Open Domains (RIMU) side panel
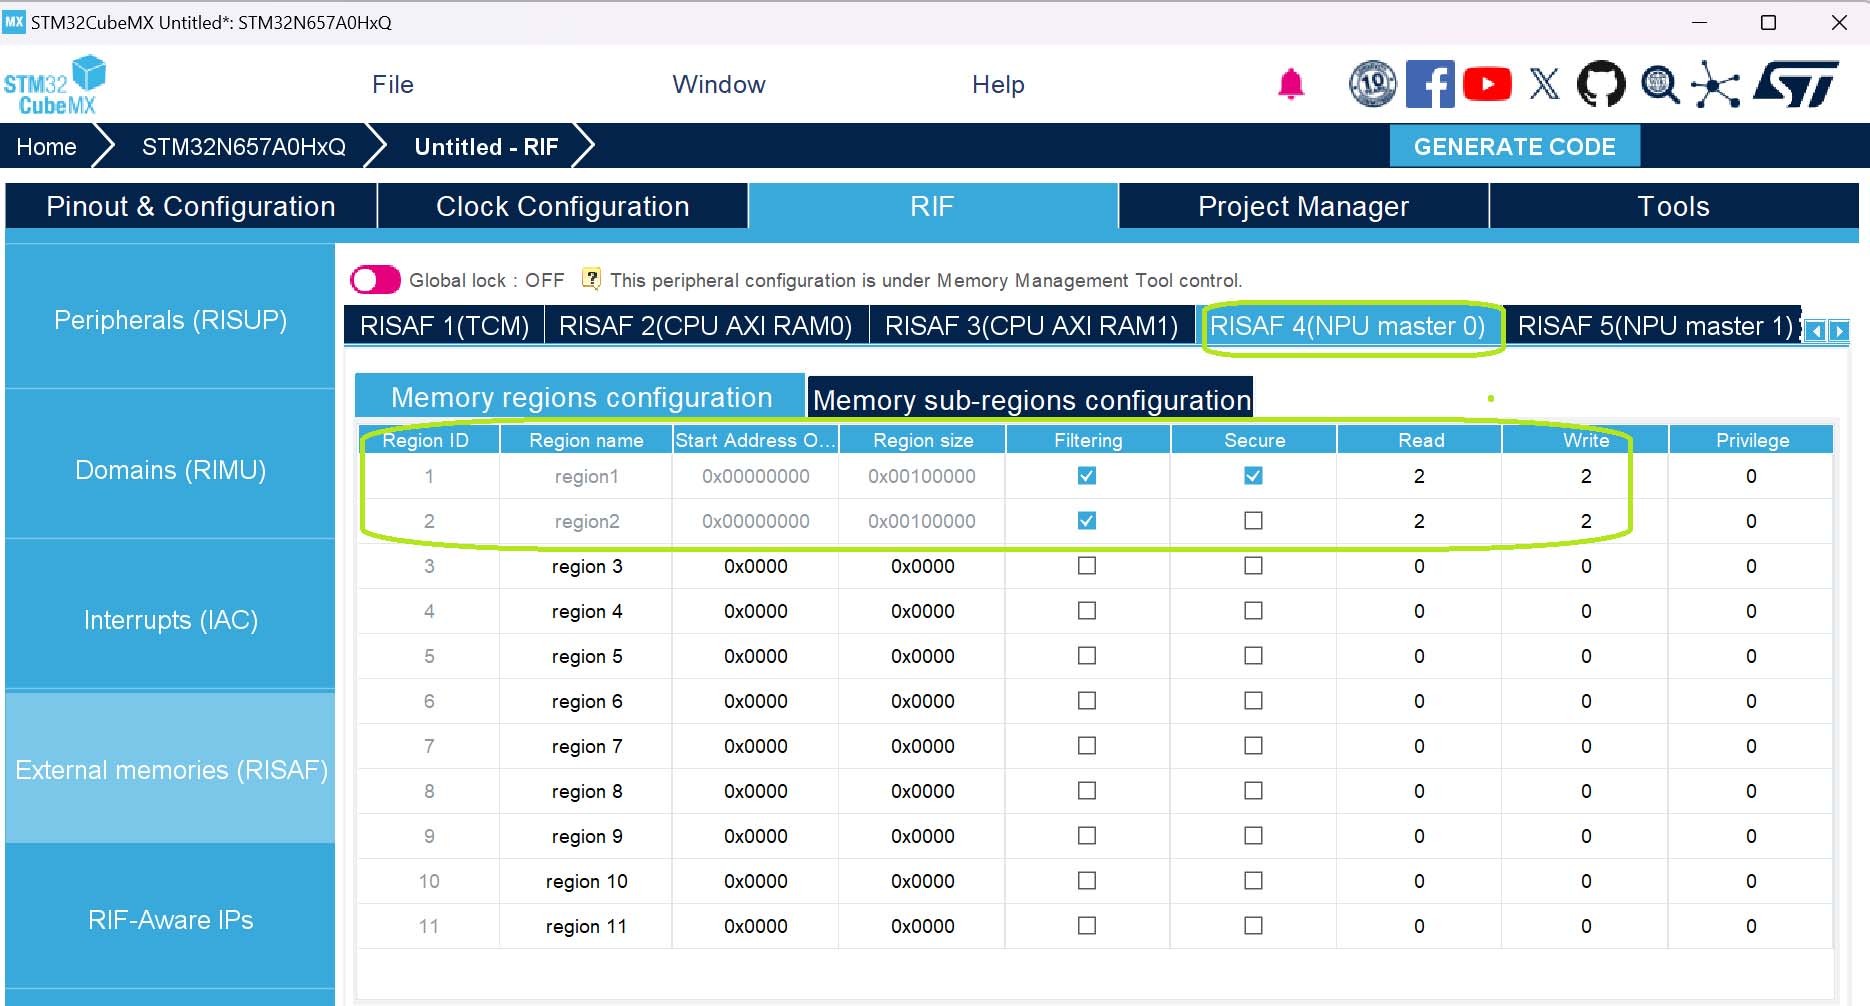 click(x=170, y=470)
